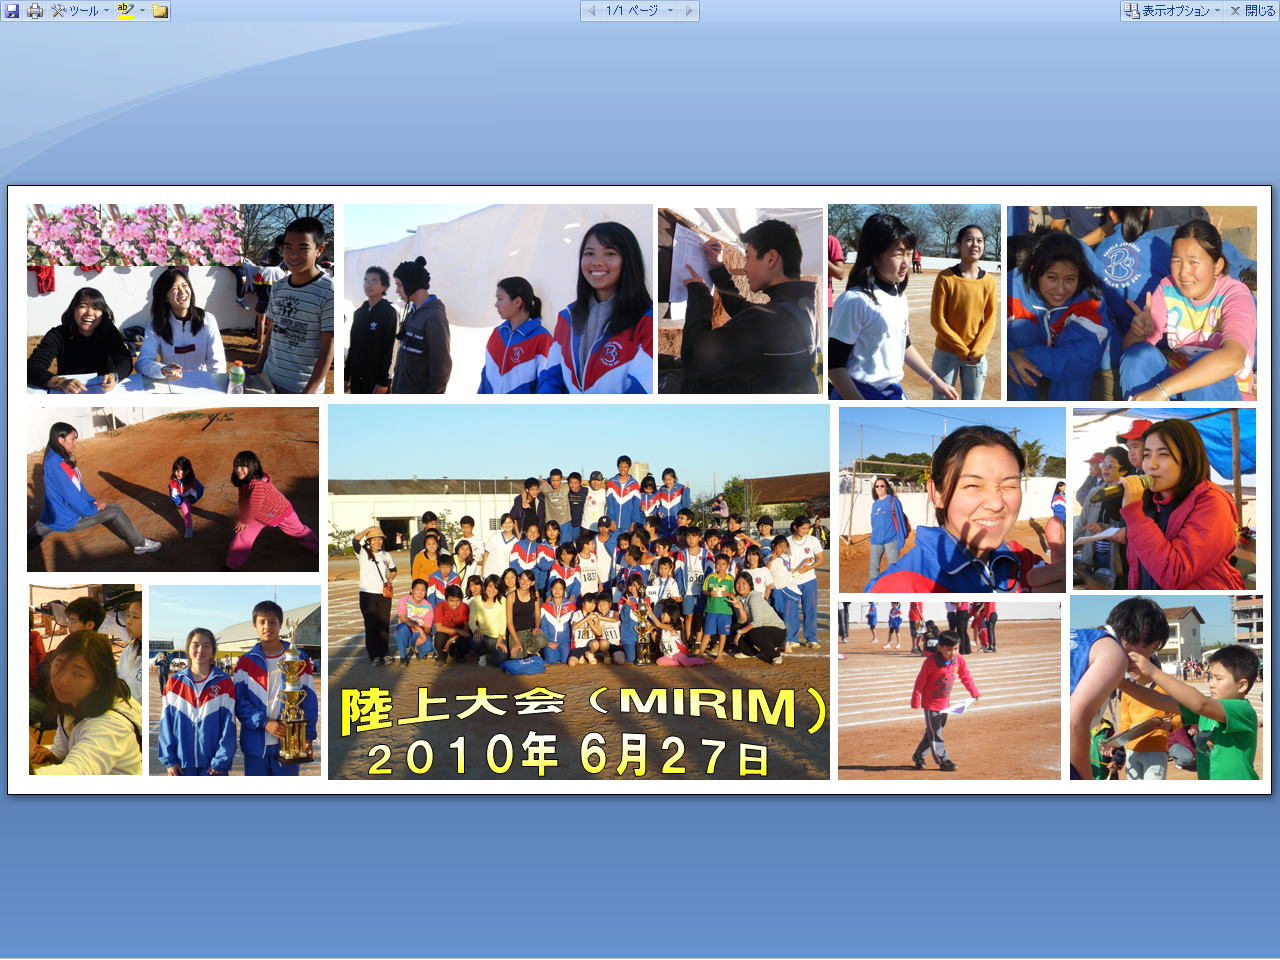Click the Save floppy disk icon
1280x960 pixels.
[12, 11]
